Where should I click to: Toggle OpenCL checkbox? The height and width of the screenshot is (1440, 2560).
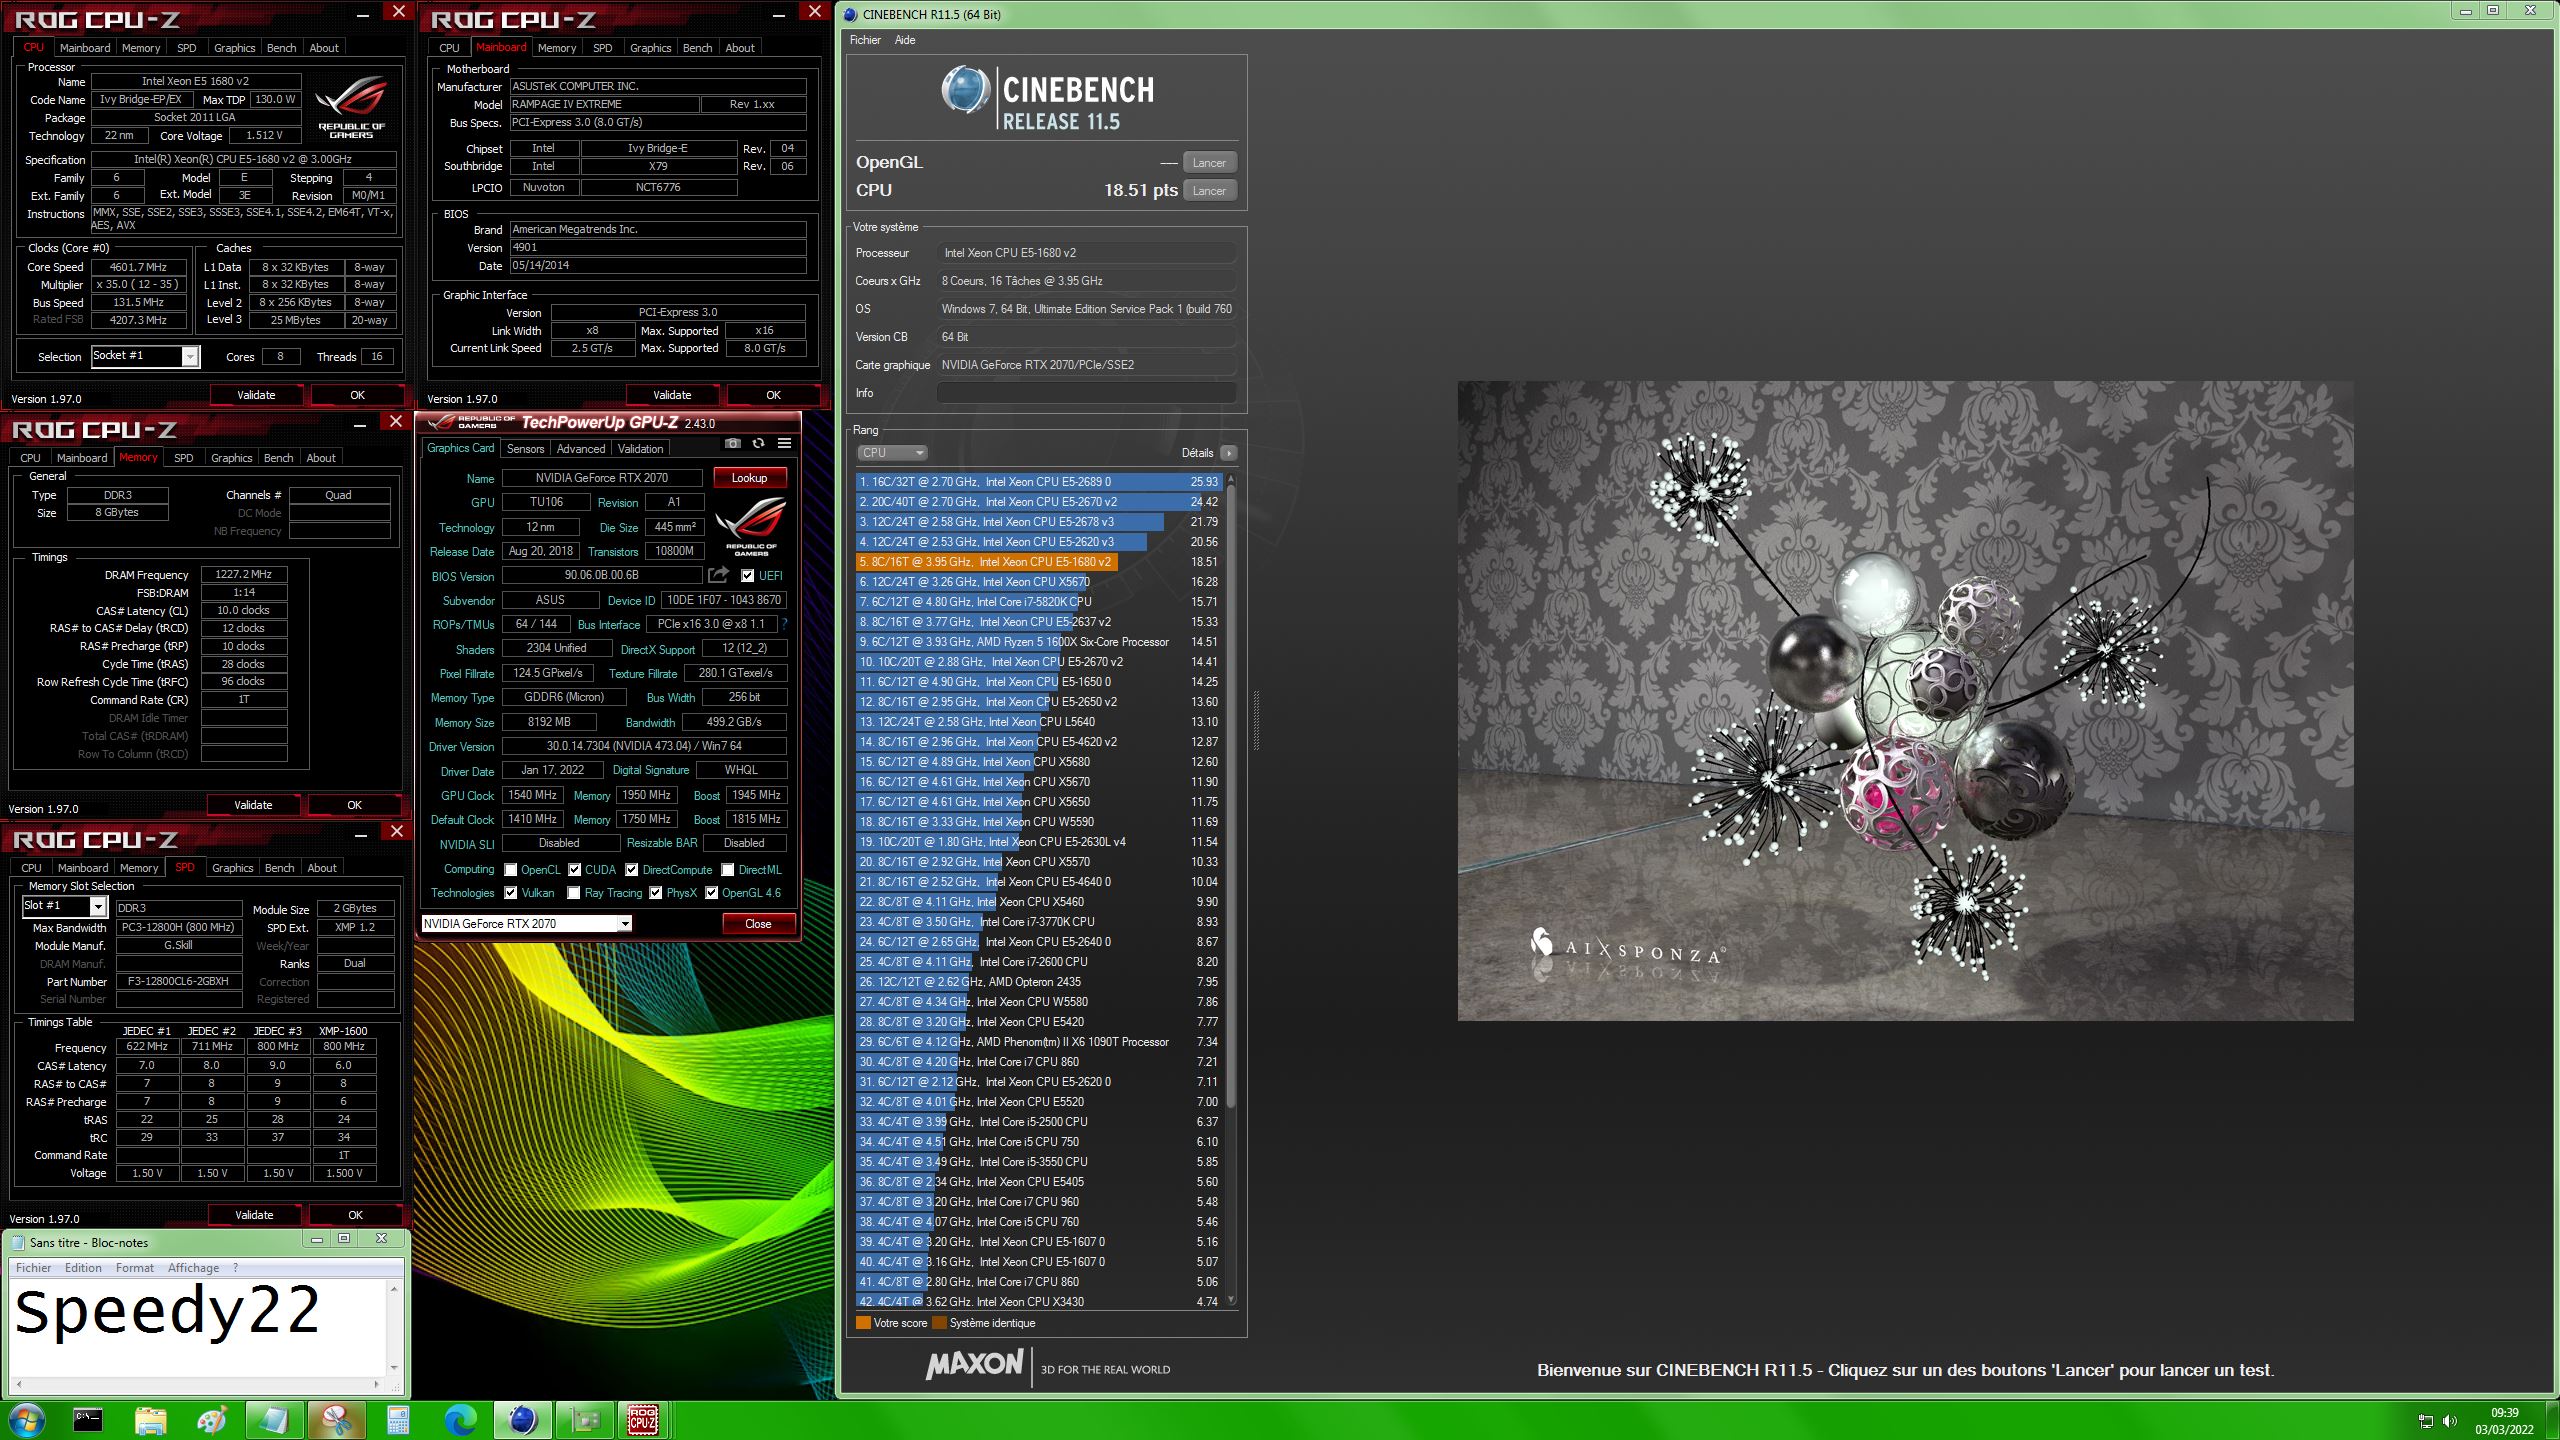[511, 870]
